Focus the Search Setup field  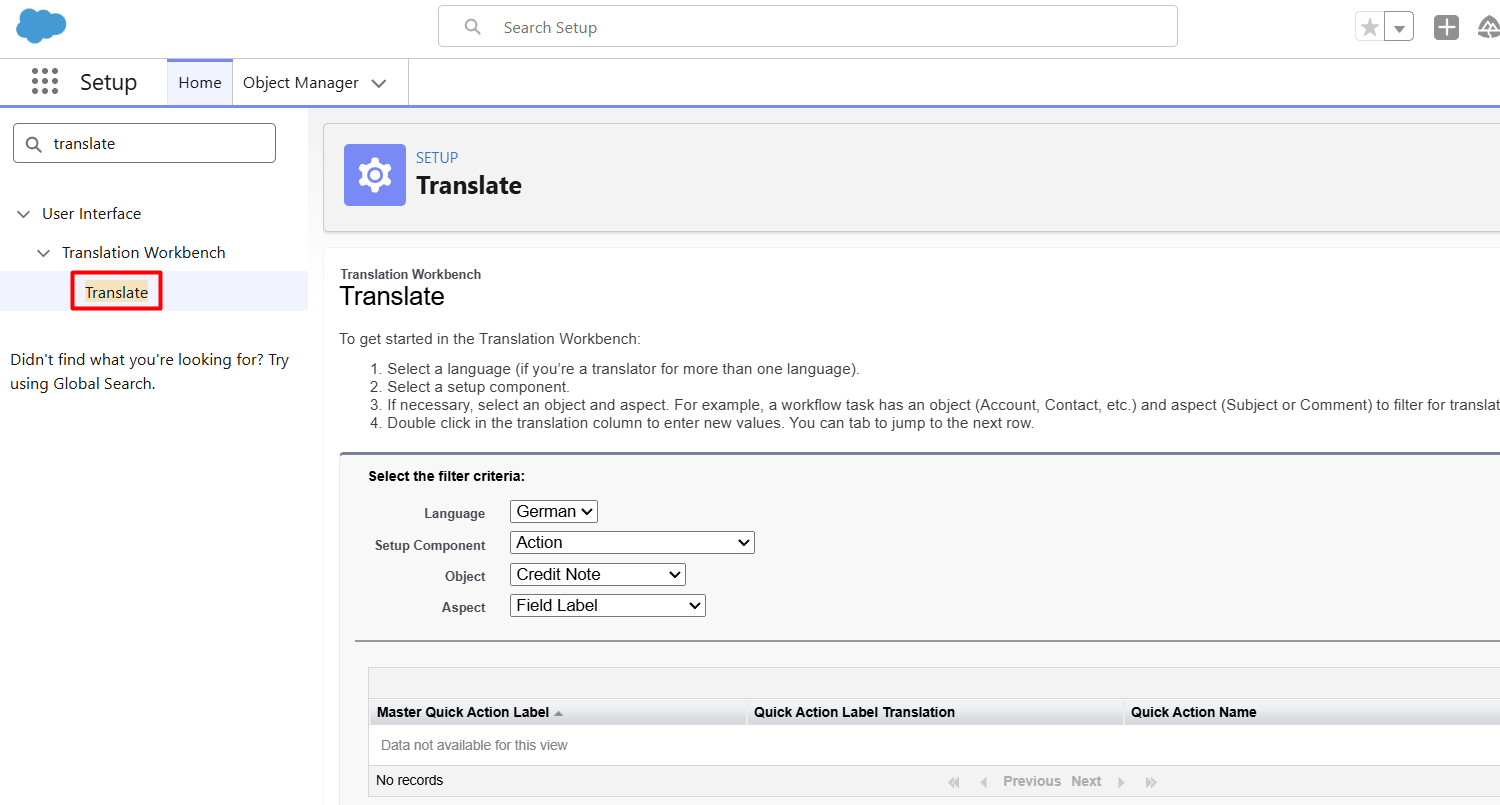click(x=808, y=27)
